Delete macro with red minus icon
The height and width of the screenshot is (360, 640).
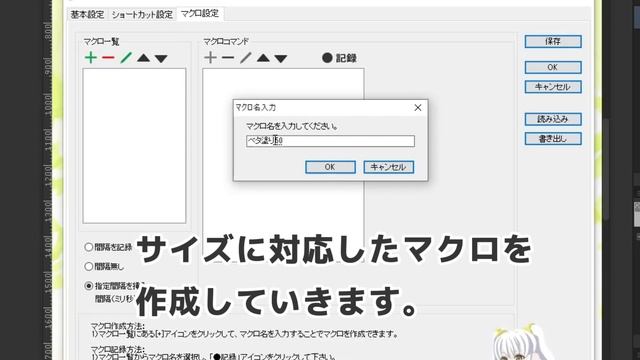[108, 58]
